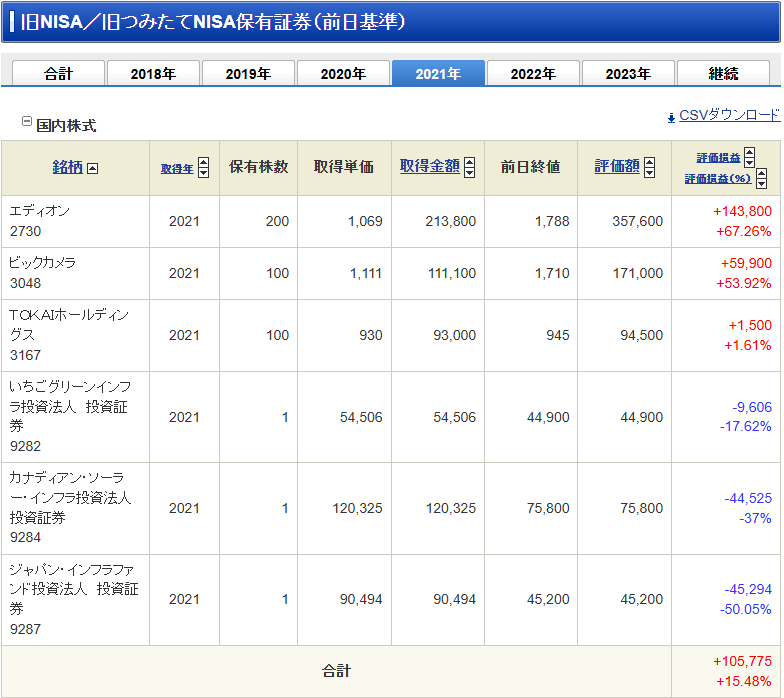Sort 評価損益 ascending with up arrow
784x698 pixels.
point(750,152)
